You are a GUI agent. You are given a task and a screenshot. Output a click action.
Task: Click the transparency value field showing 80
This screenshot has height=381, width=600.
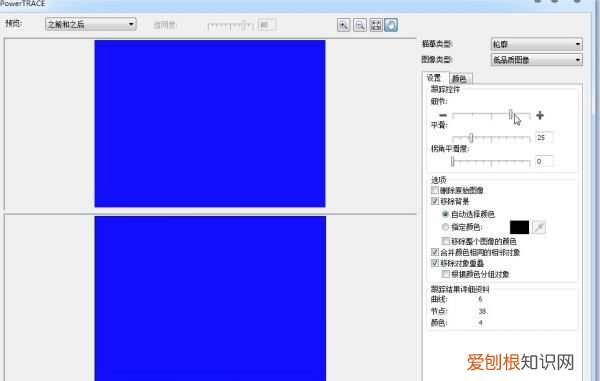click(267, 25)
